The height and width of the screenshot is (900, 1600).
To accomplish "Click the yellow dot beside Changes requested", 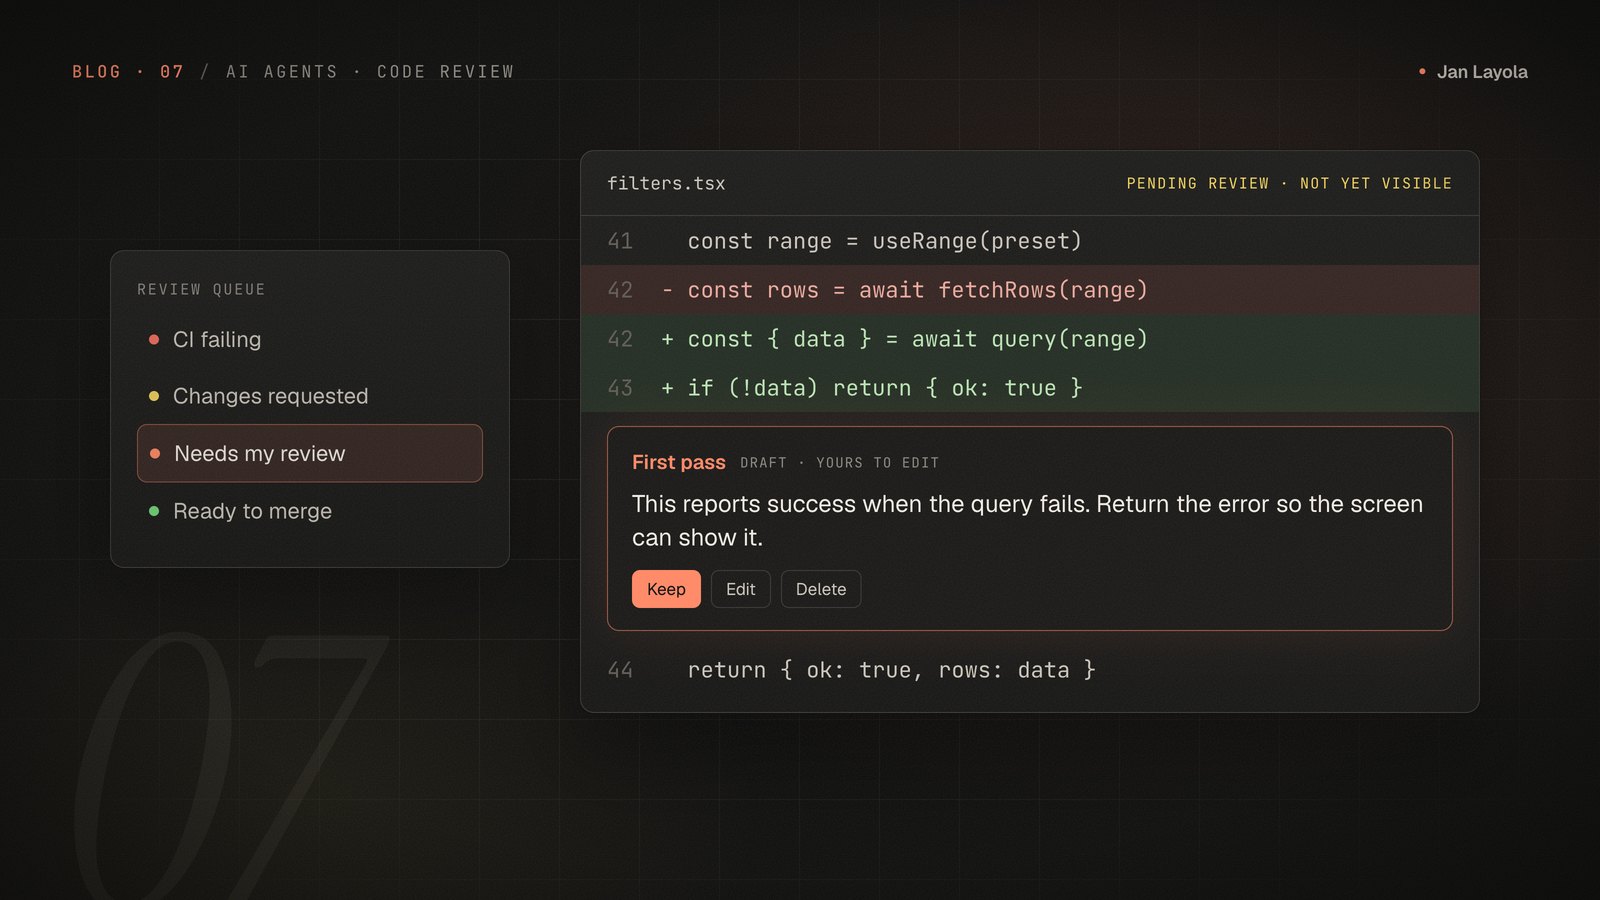I will click(x=154, y=396).
